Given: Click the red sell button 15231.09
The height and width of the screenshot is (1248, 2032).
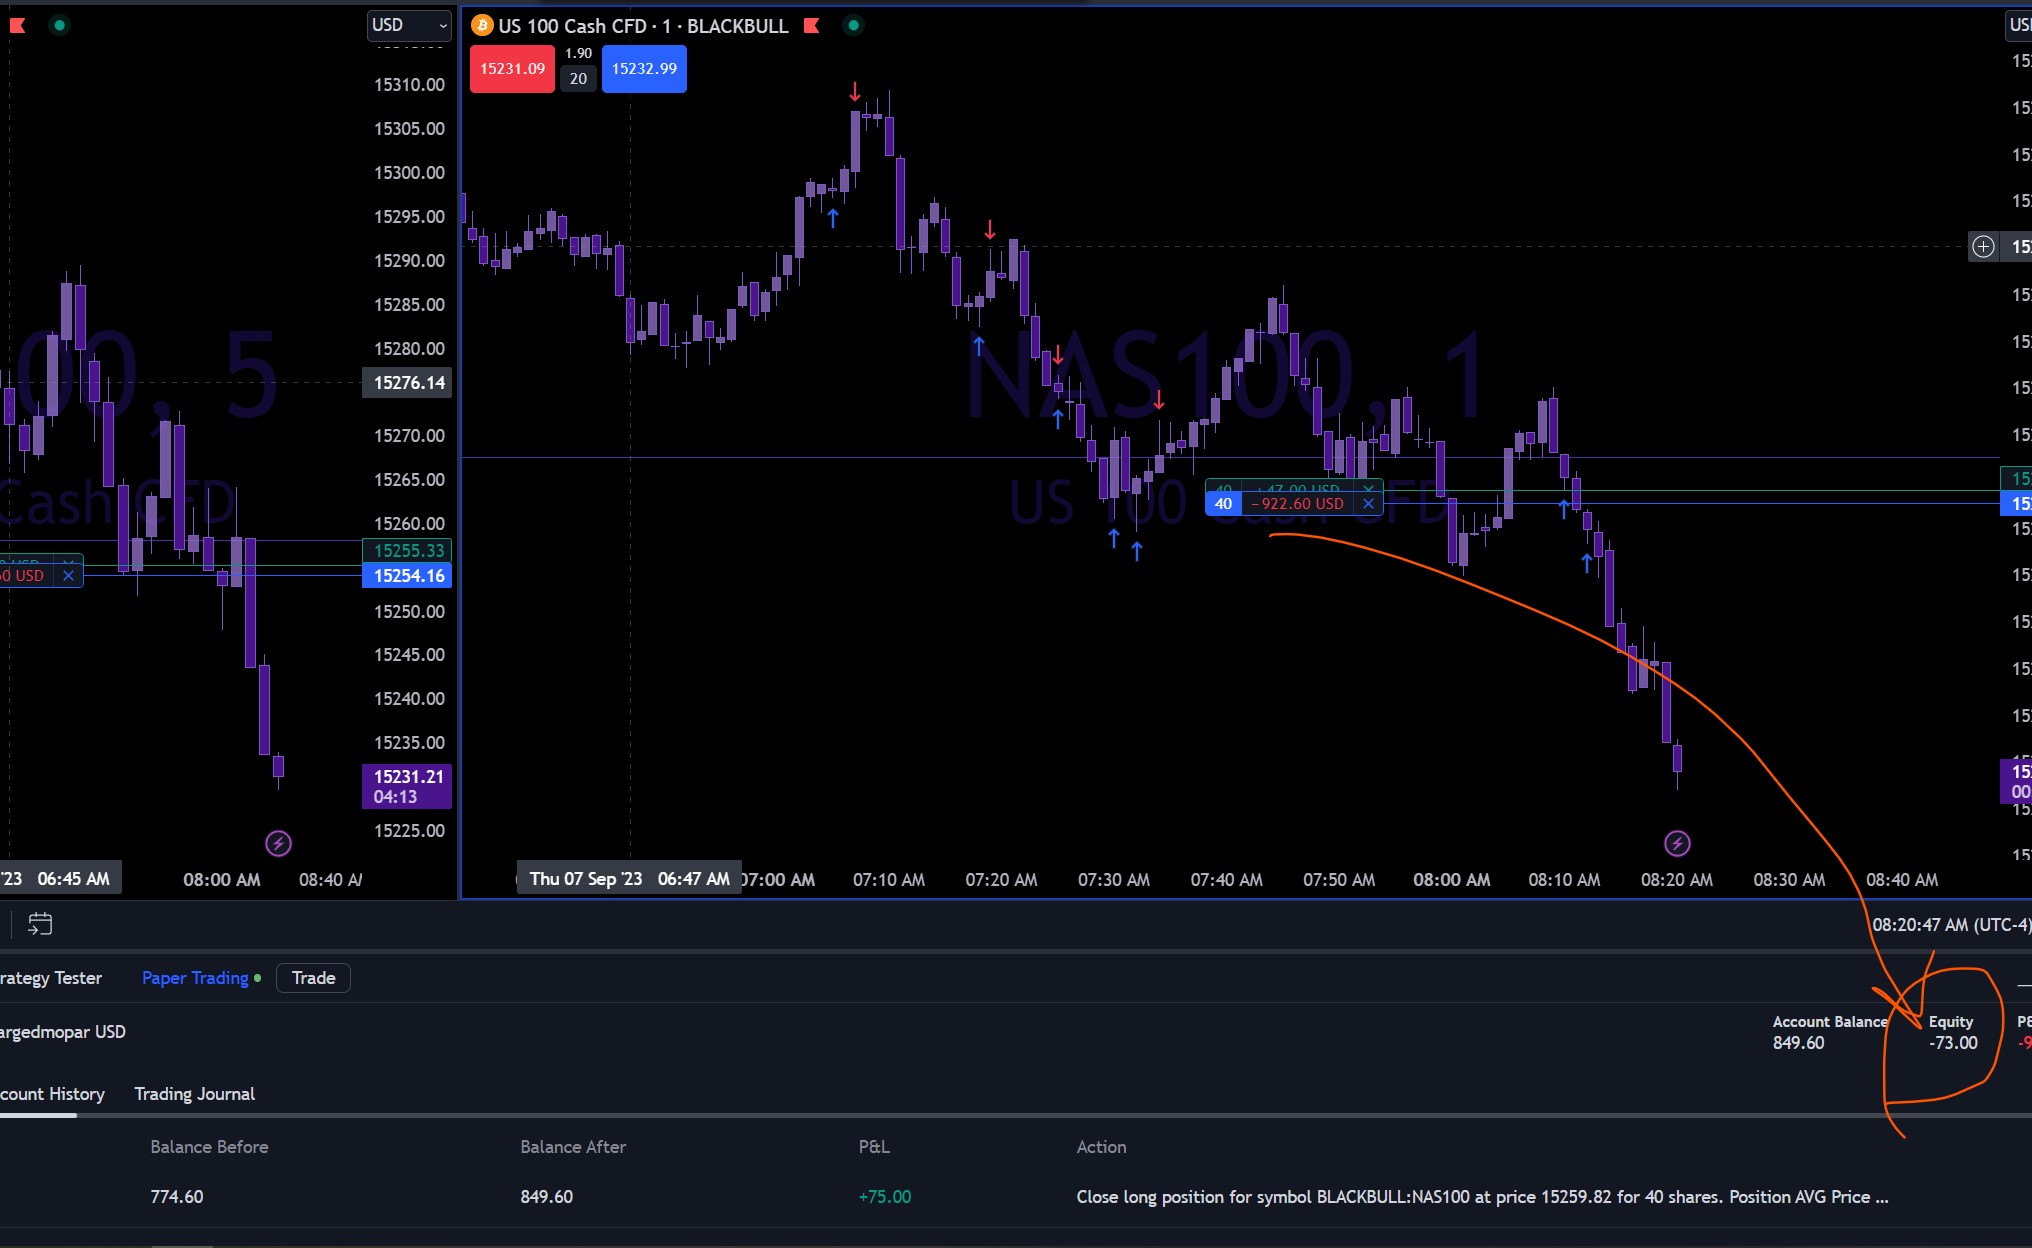Looking at the screenshot, I should [x=512, y=69].
